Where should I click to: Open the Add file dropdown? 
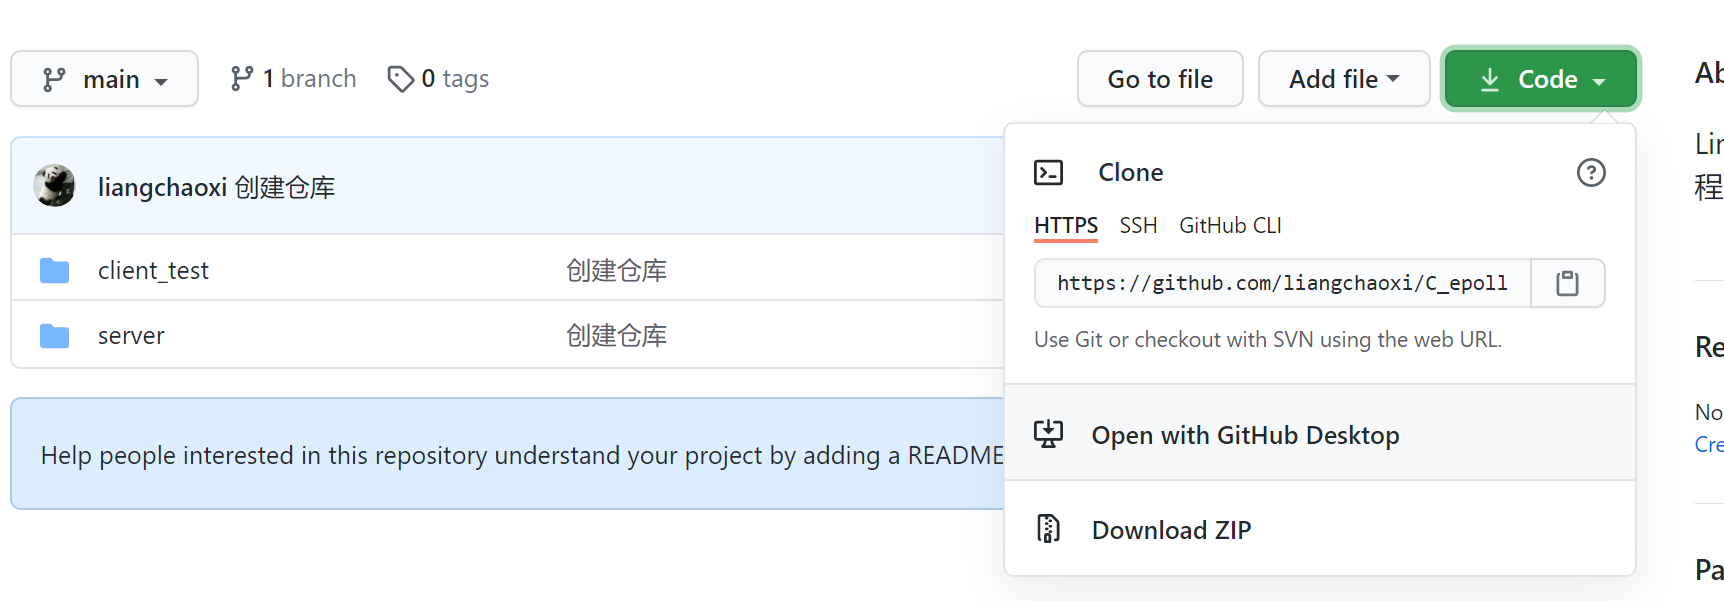pyautogui.click(x=1343, y=78)
